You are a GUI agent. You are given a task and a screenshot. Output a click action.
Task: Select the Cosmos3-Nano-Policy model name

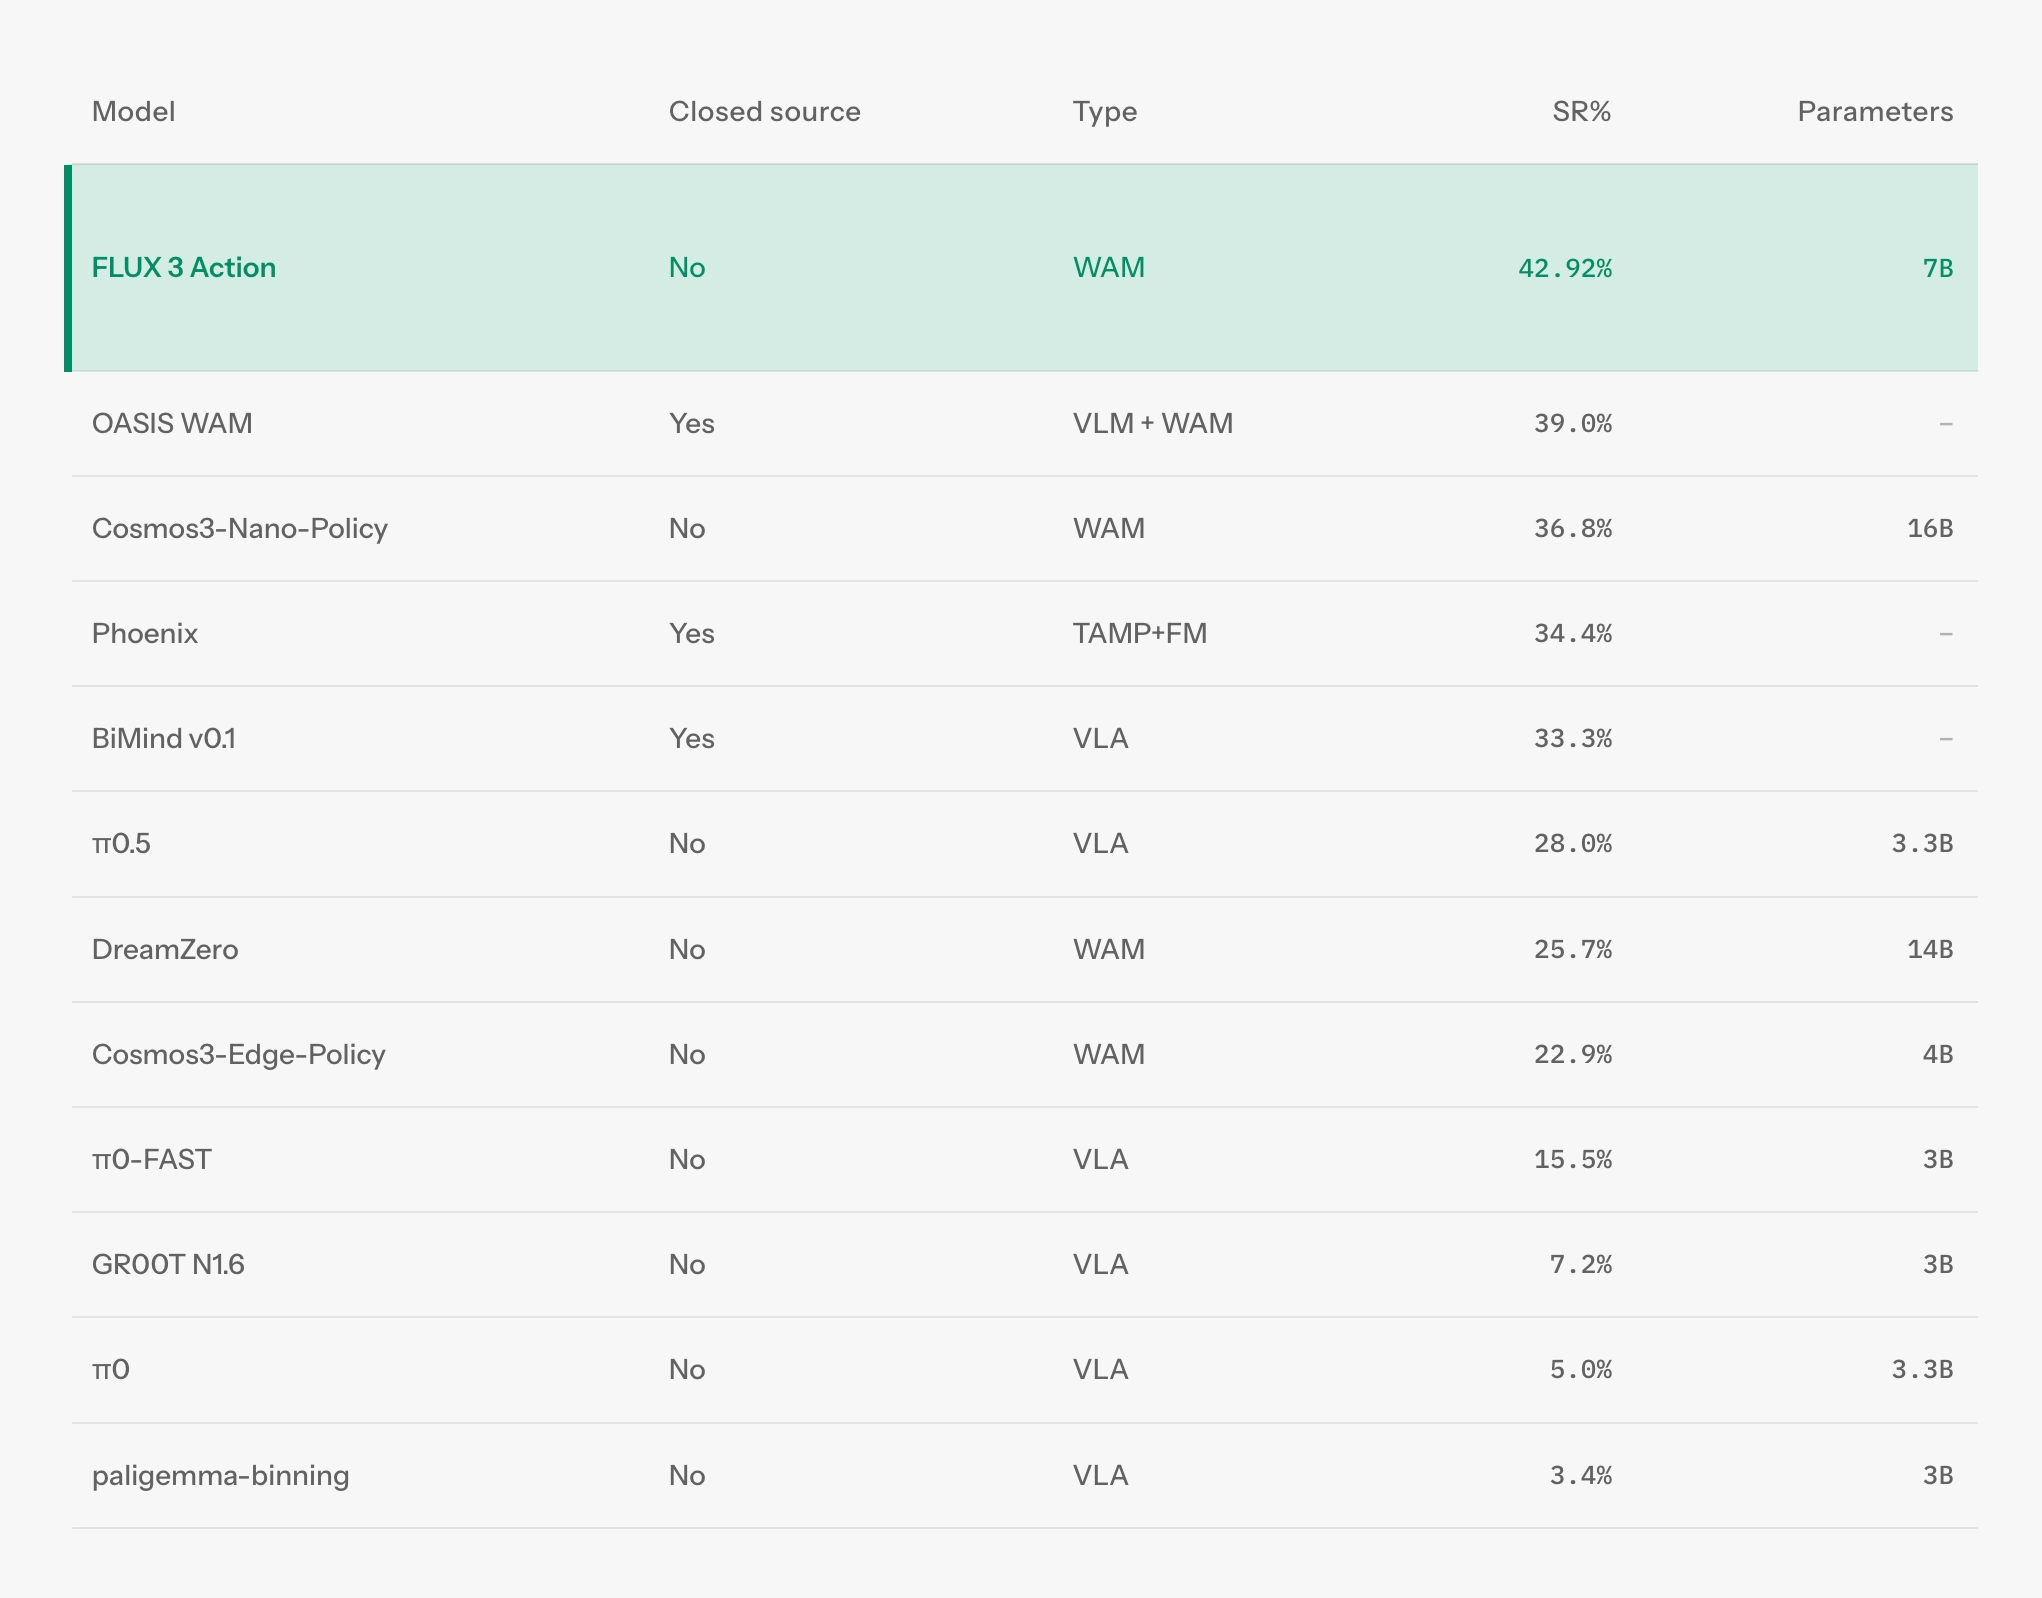click(240, 528)
